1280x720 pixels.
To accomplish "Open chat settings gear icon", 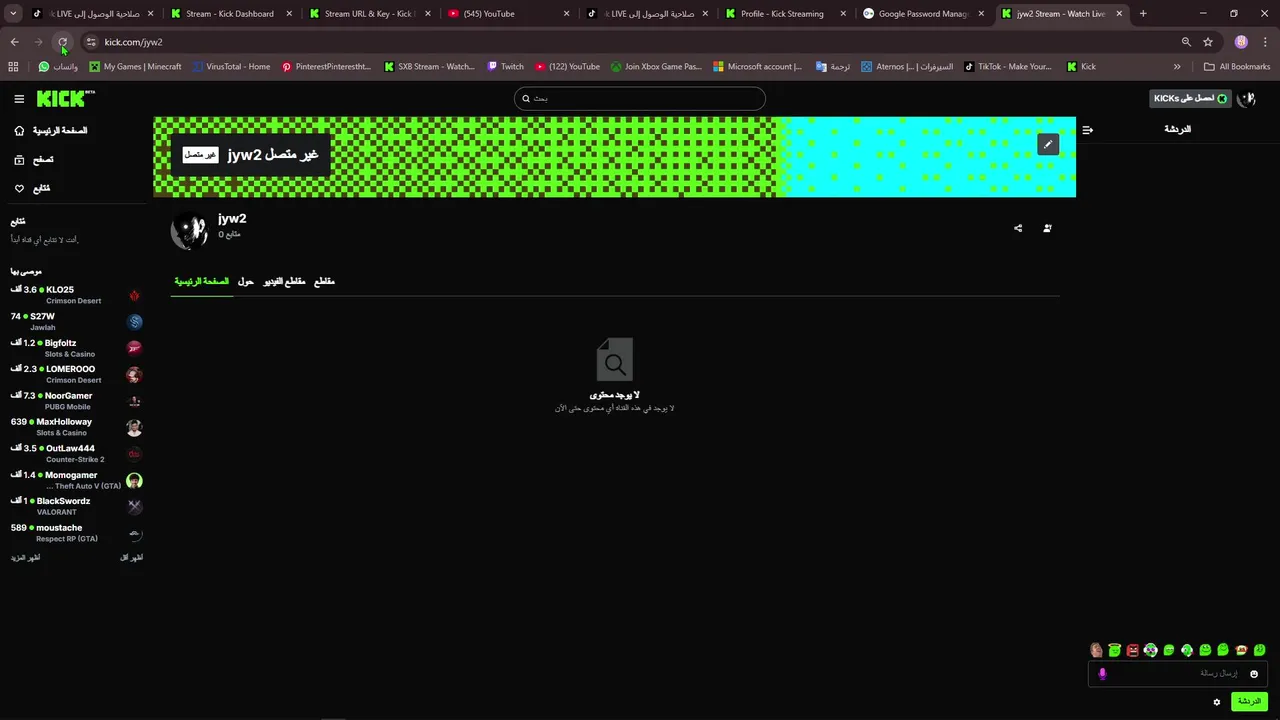I will (x=1217, y=702).
